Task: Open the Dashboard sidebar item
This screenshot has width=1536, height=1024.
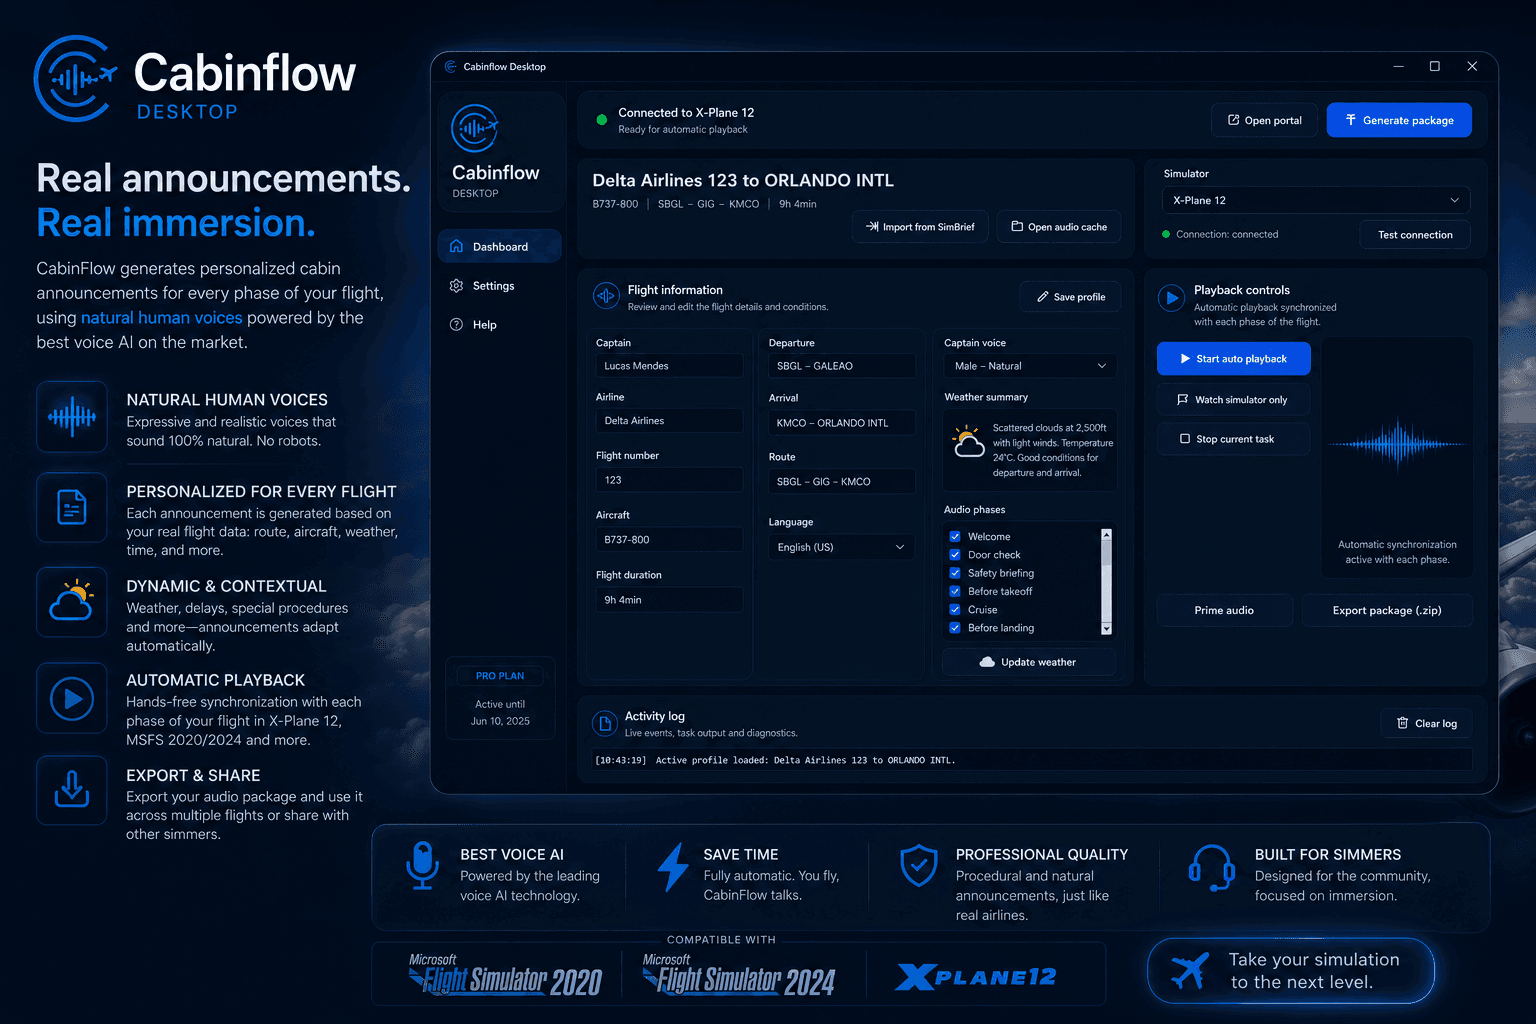Action: point(499,246)
